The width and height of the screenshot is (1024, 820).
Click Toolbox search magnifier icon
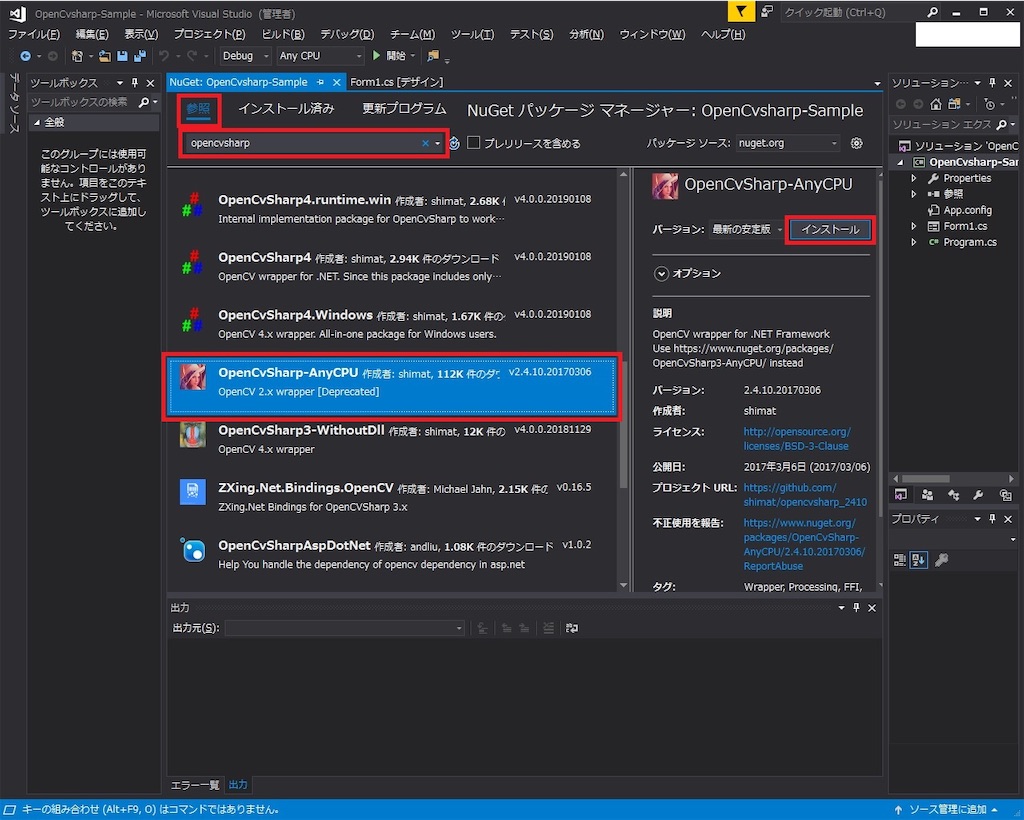point(144,102)
